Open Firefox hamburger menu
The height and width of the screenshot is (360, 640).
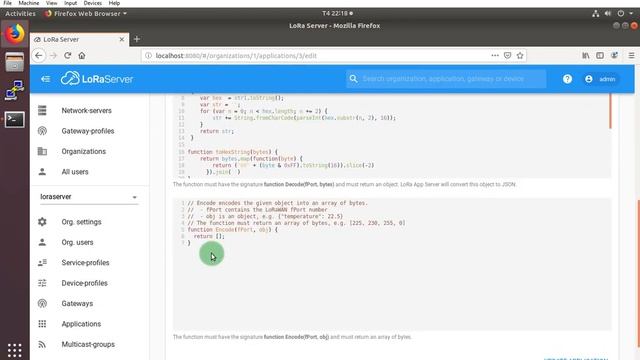point(631,56)
